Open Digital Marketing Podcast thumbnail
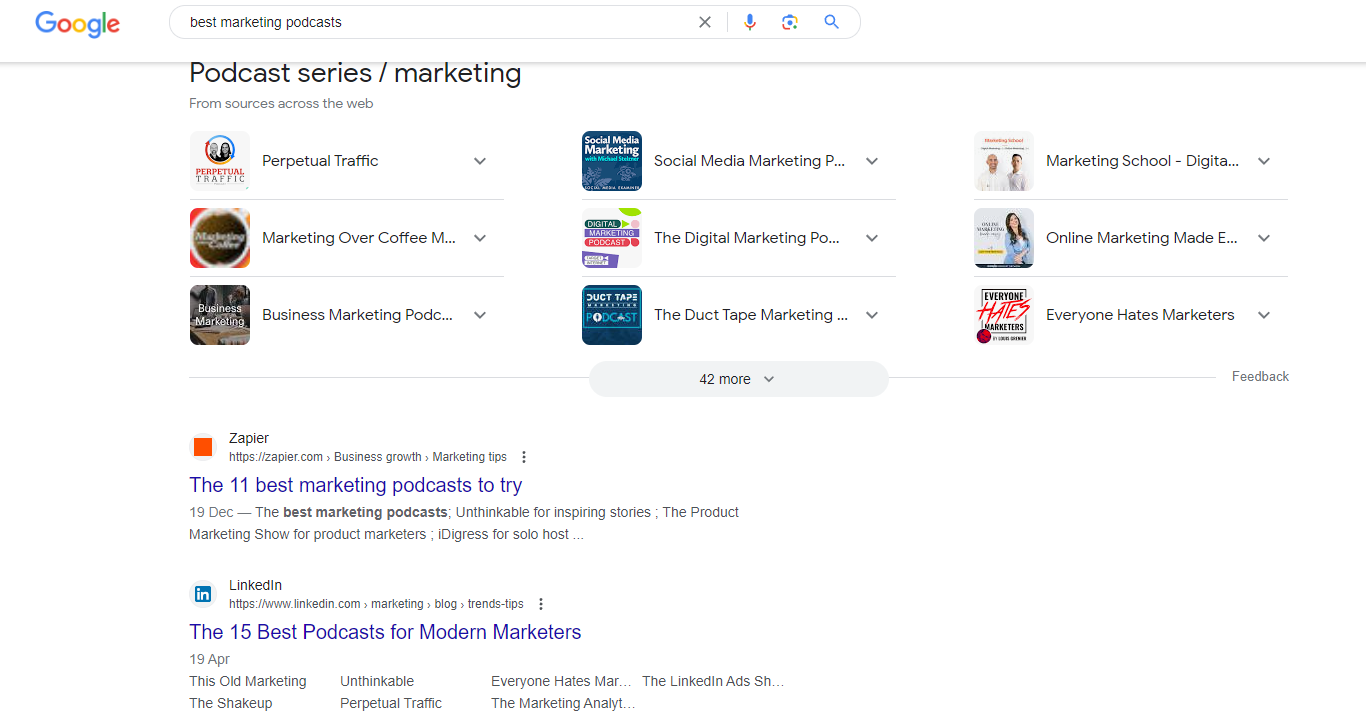Screen dimensions: 1366x722 point(612,238)
